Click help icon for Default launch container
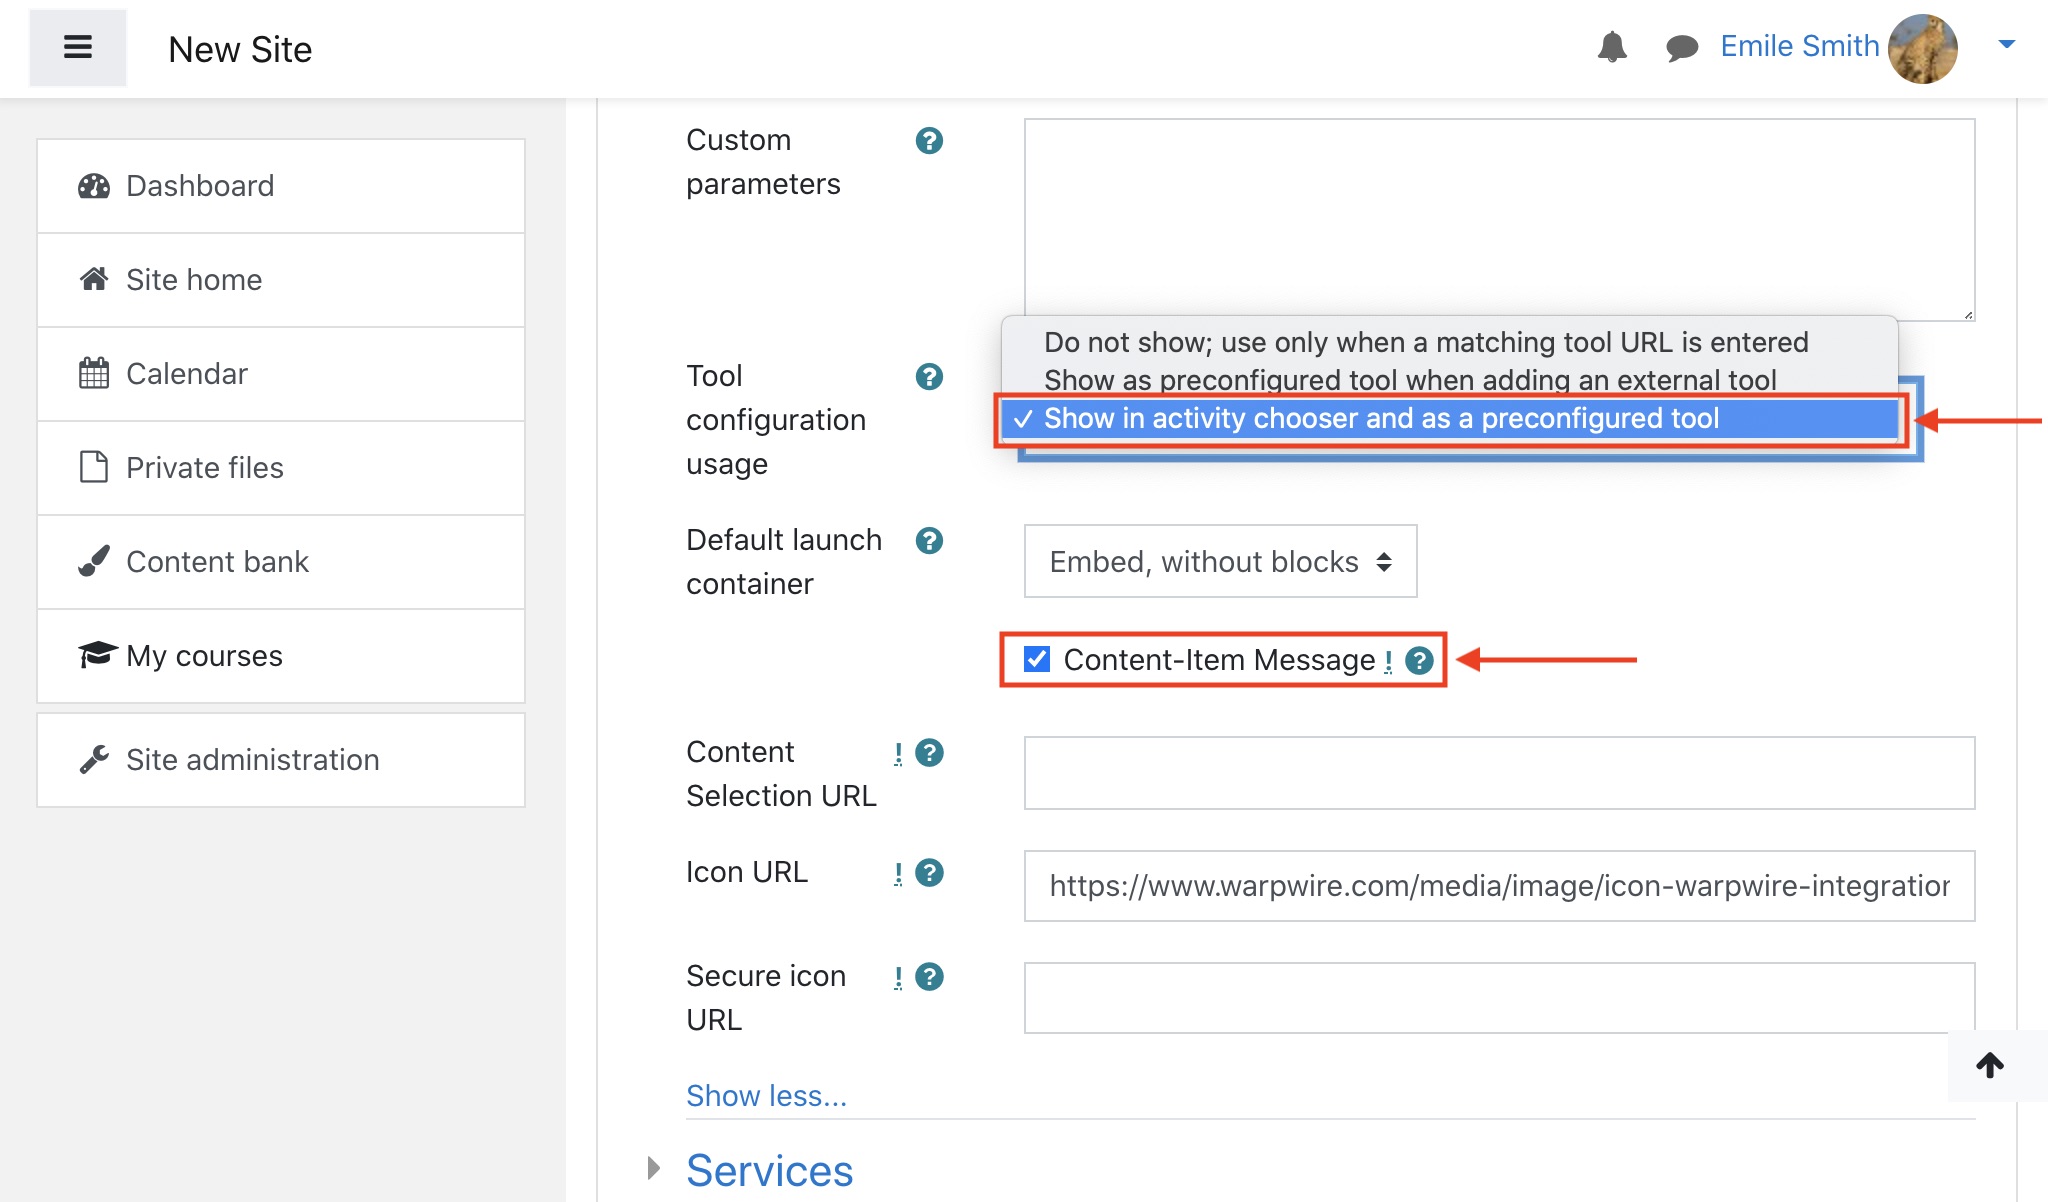The height and width of the screenshot is (1202, 2048). (929, 541)
